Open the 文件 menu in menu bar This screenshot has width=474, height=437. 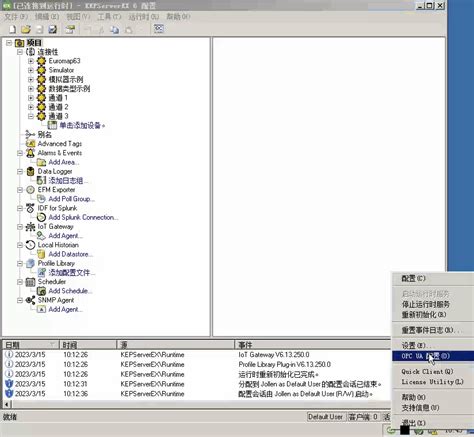16,16
